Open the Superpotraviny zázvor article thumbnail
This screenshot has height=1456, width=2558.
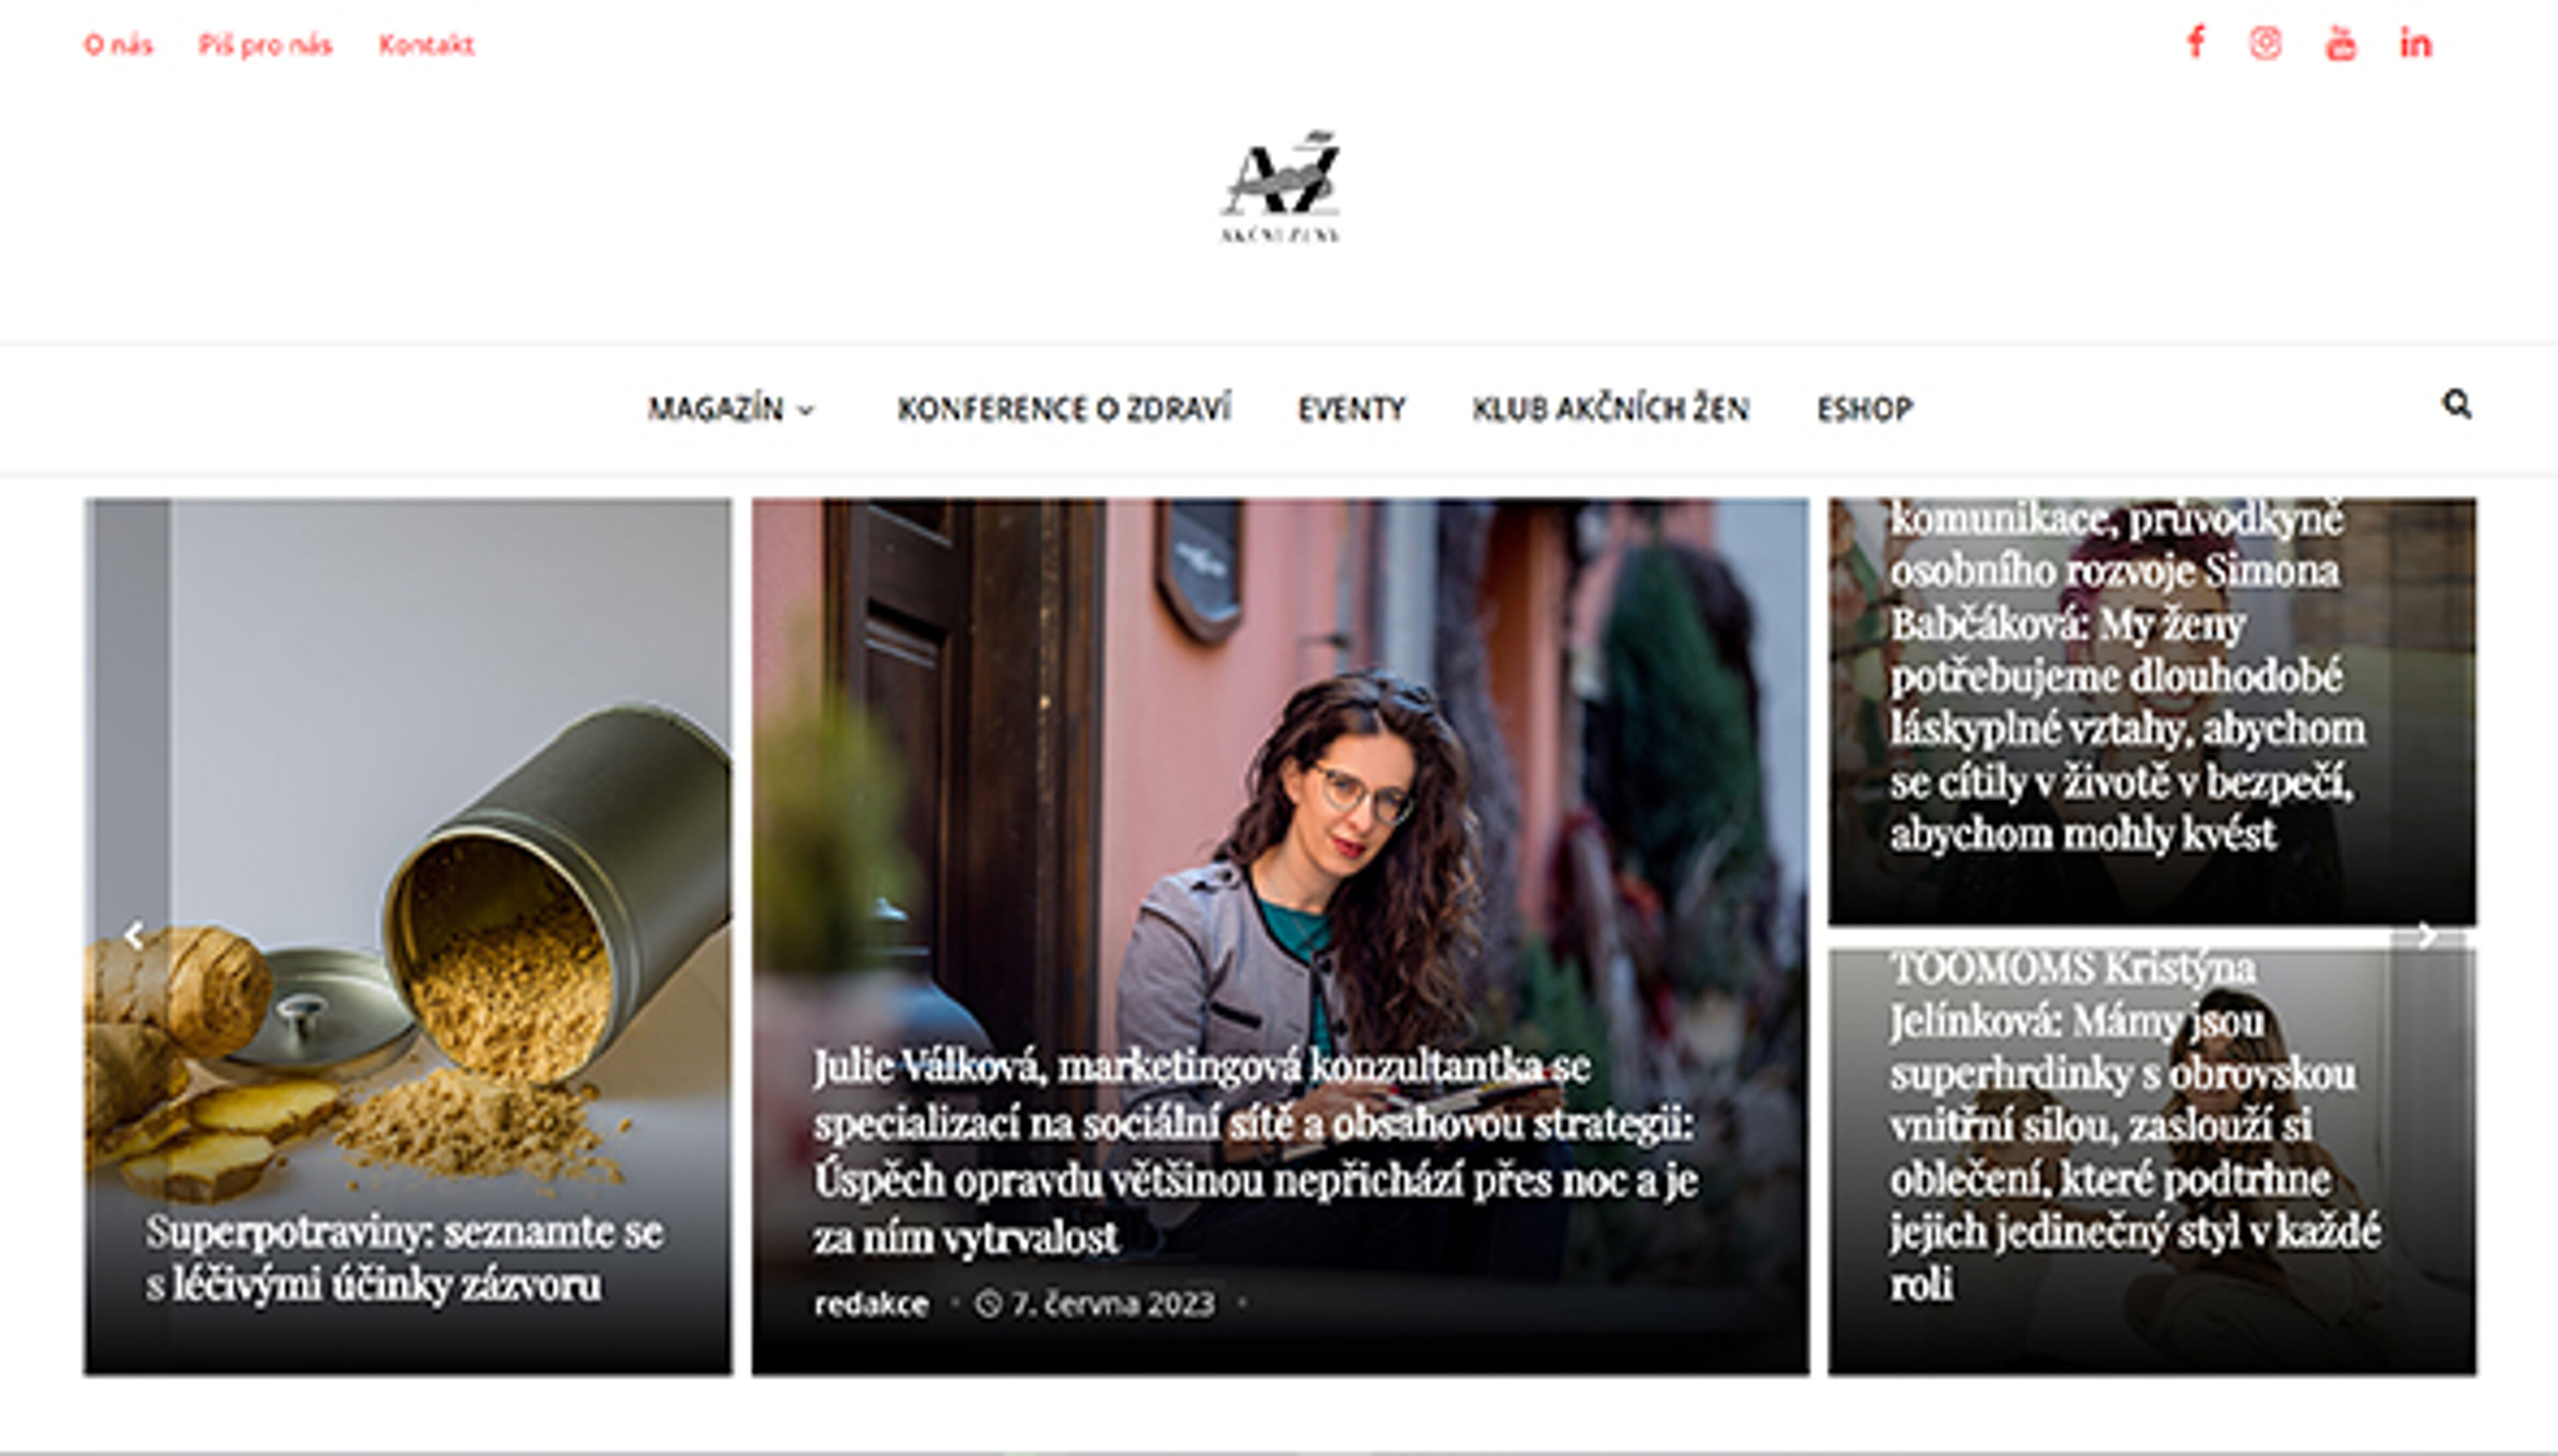[x=408, y=936]
